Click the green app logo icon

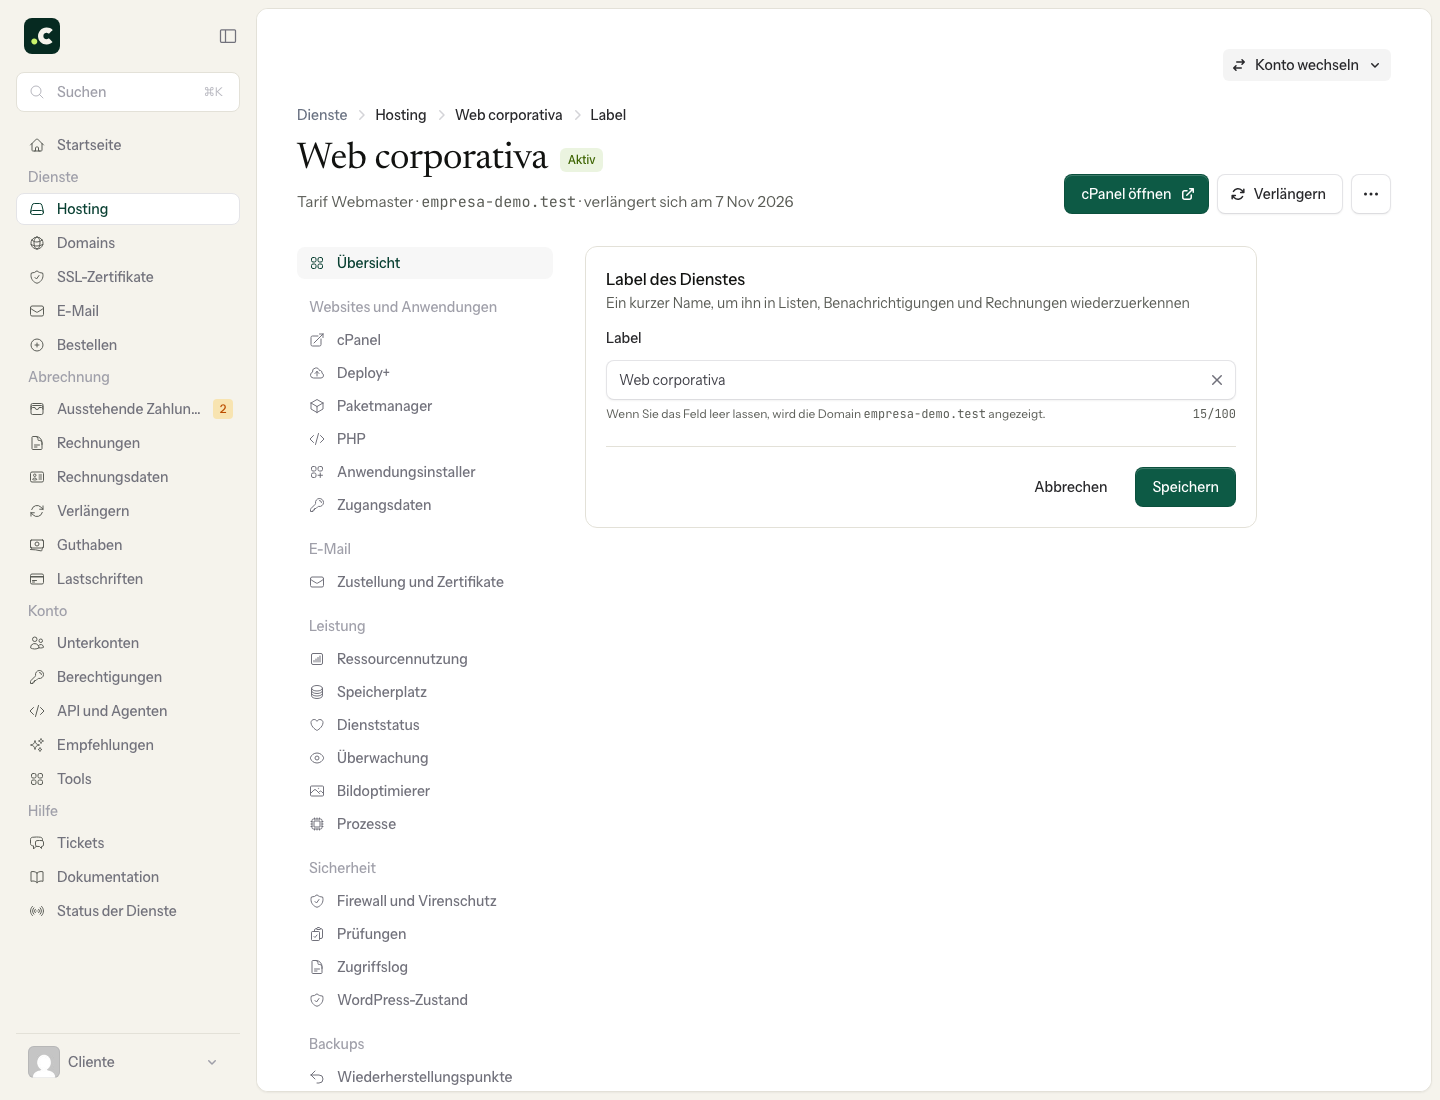[42, 36]
